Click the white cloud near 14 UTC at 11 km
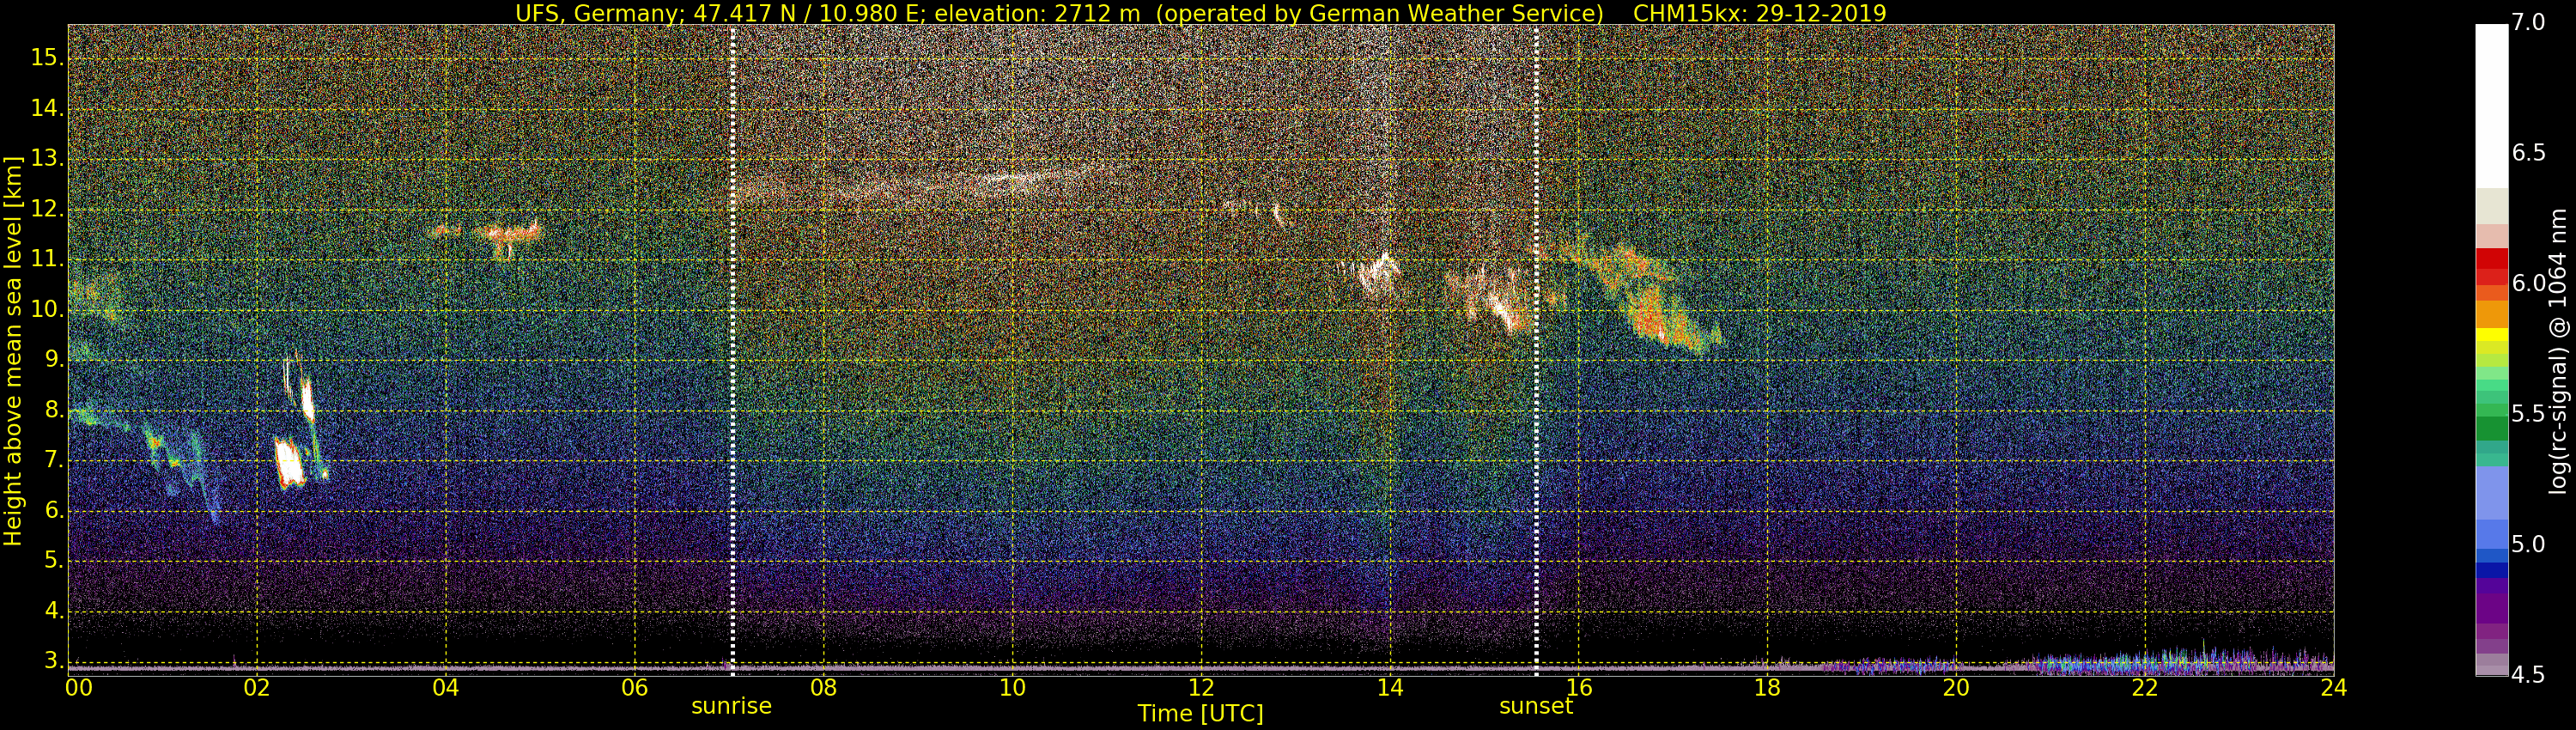This screenshot has width=2576, height=730. click(1380, 273)
